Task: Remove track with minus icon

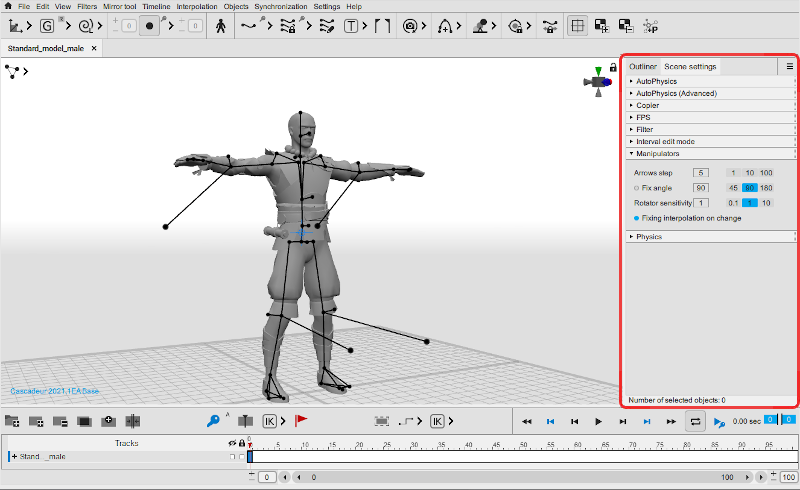Action: [60, 421]
